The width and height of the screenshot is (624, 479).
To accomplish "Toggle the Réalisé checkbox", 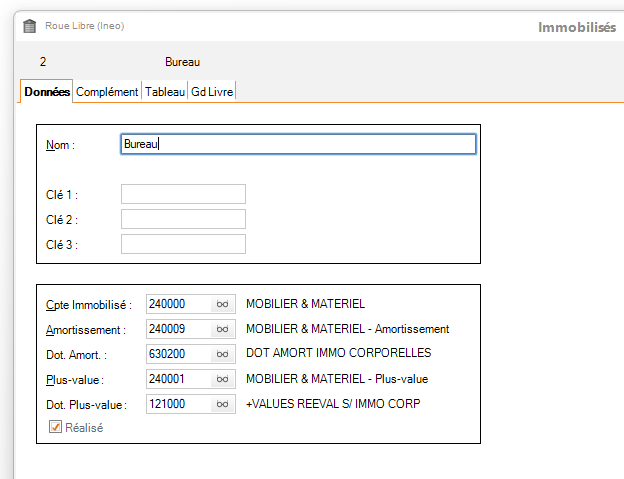I will click(56, 427).
